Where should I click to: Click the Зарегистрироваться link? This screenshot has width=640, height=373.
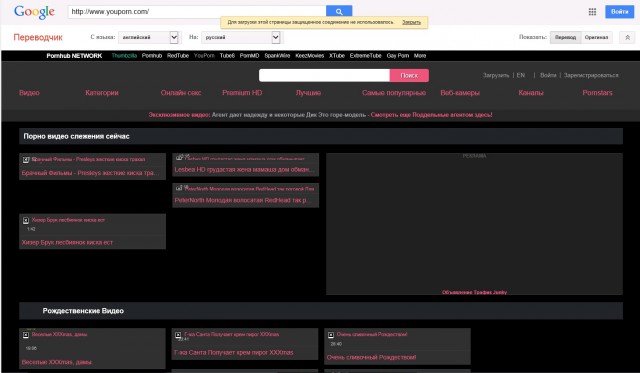(591, 75)
